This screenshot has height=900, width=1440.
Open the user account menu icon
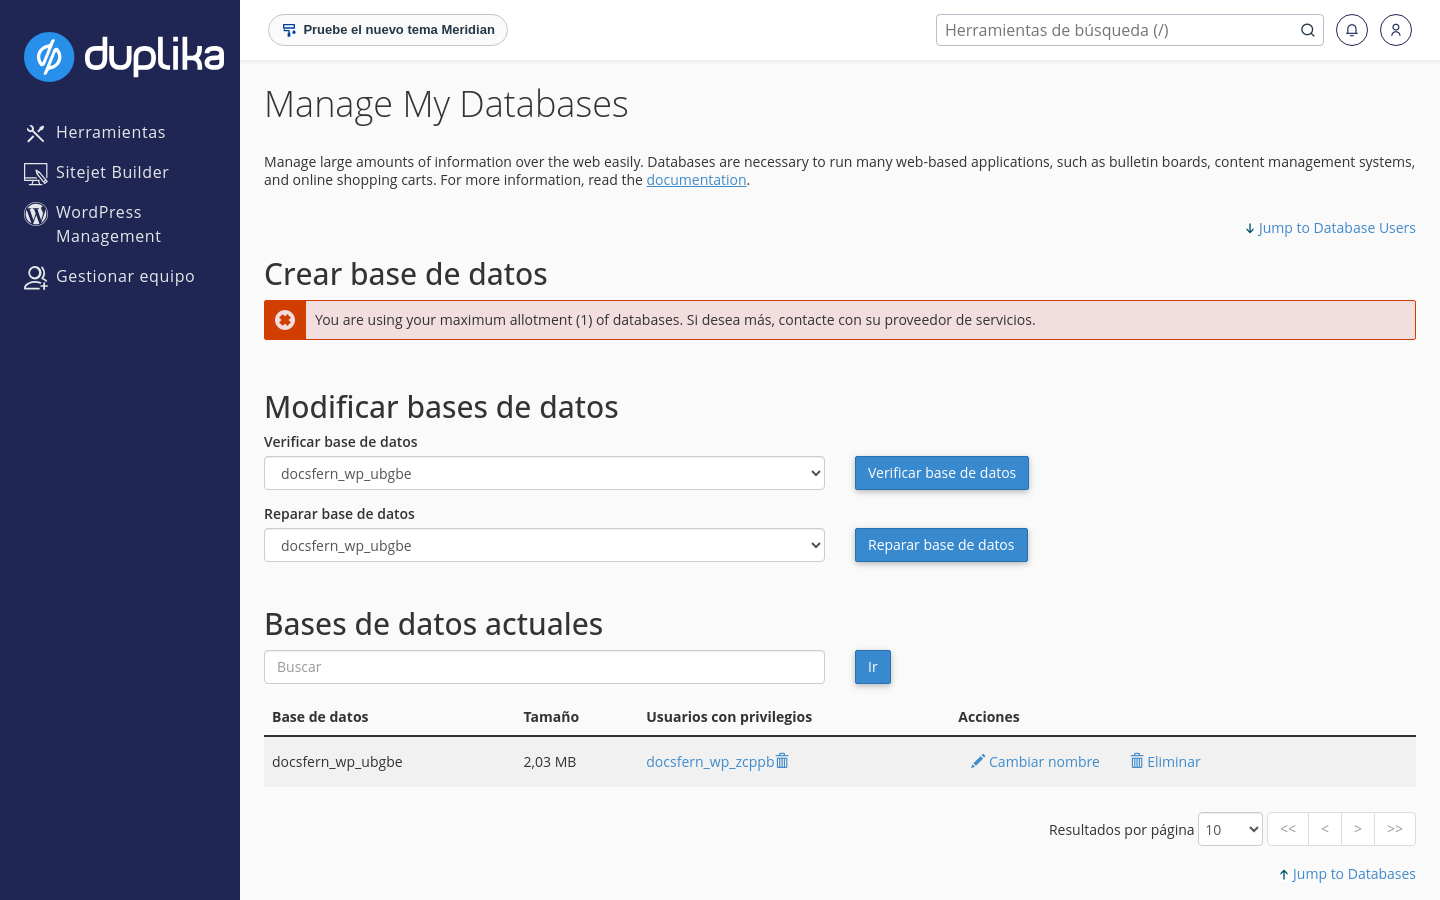click(x=1396, y=30)
